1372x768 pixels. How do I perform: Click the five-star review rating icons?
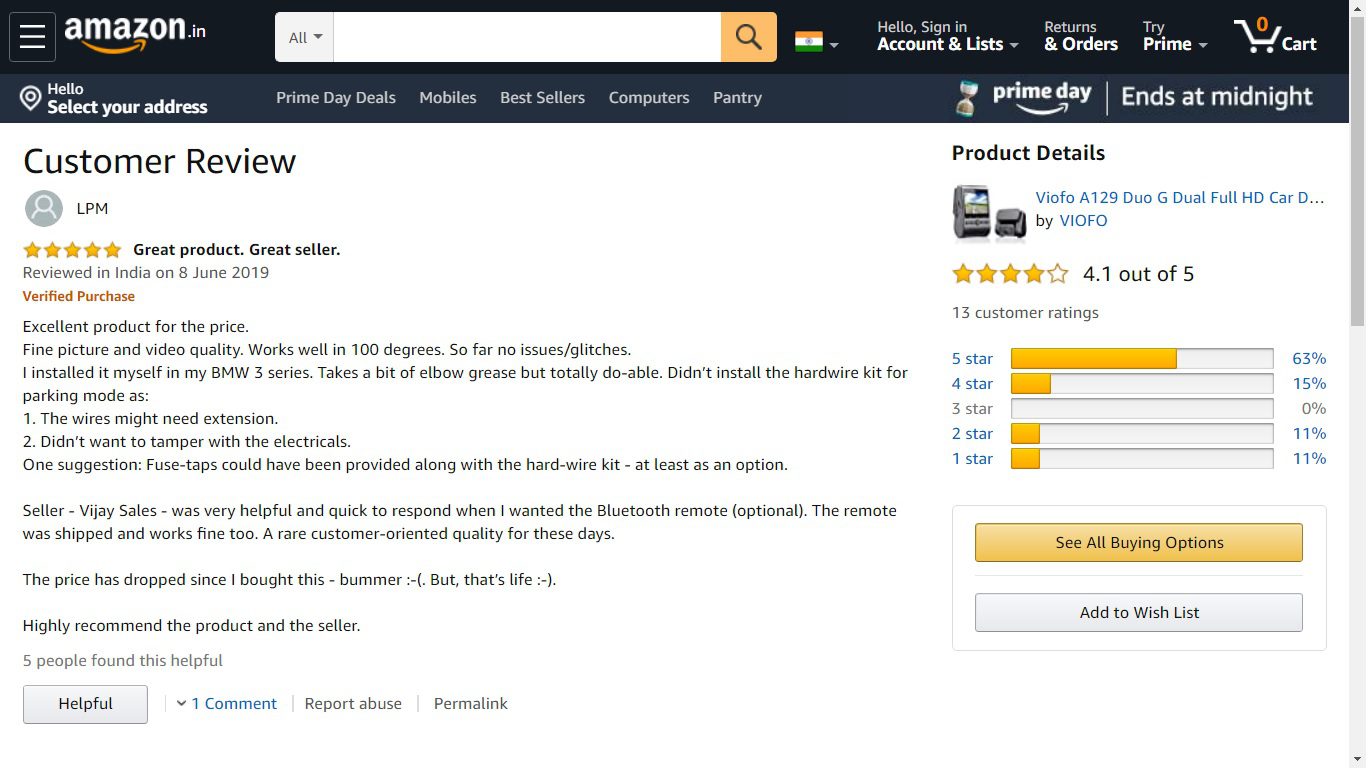[72, 250]
